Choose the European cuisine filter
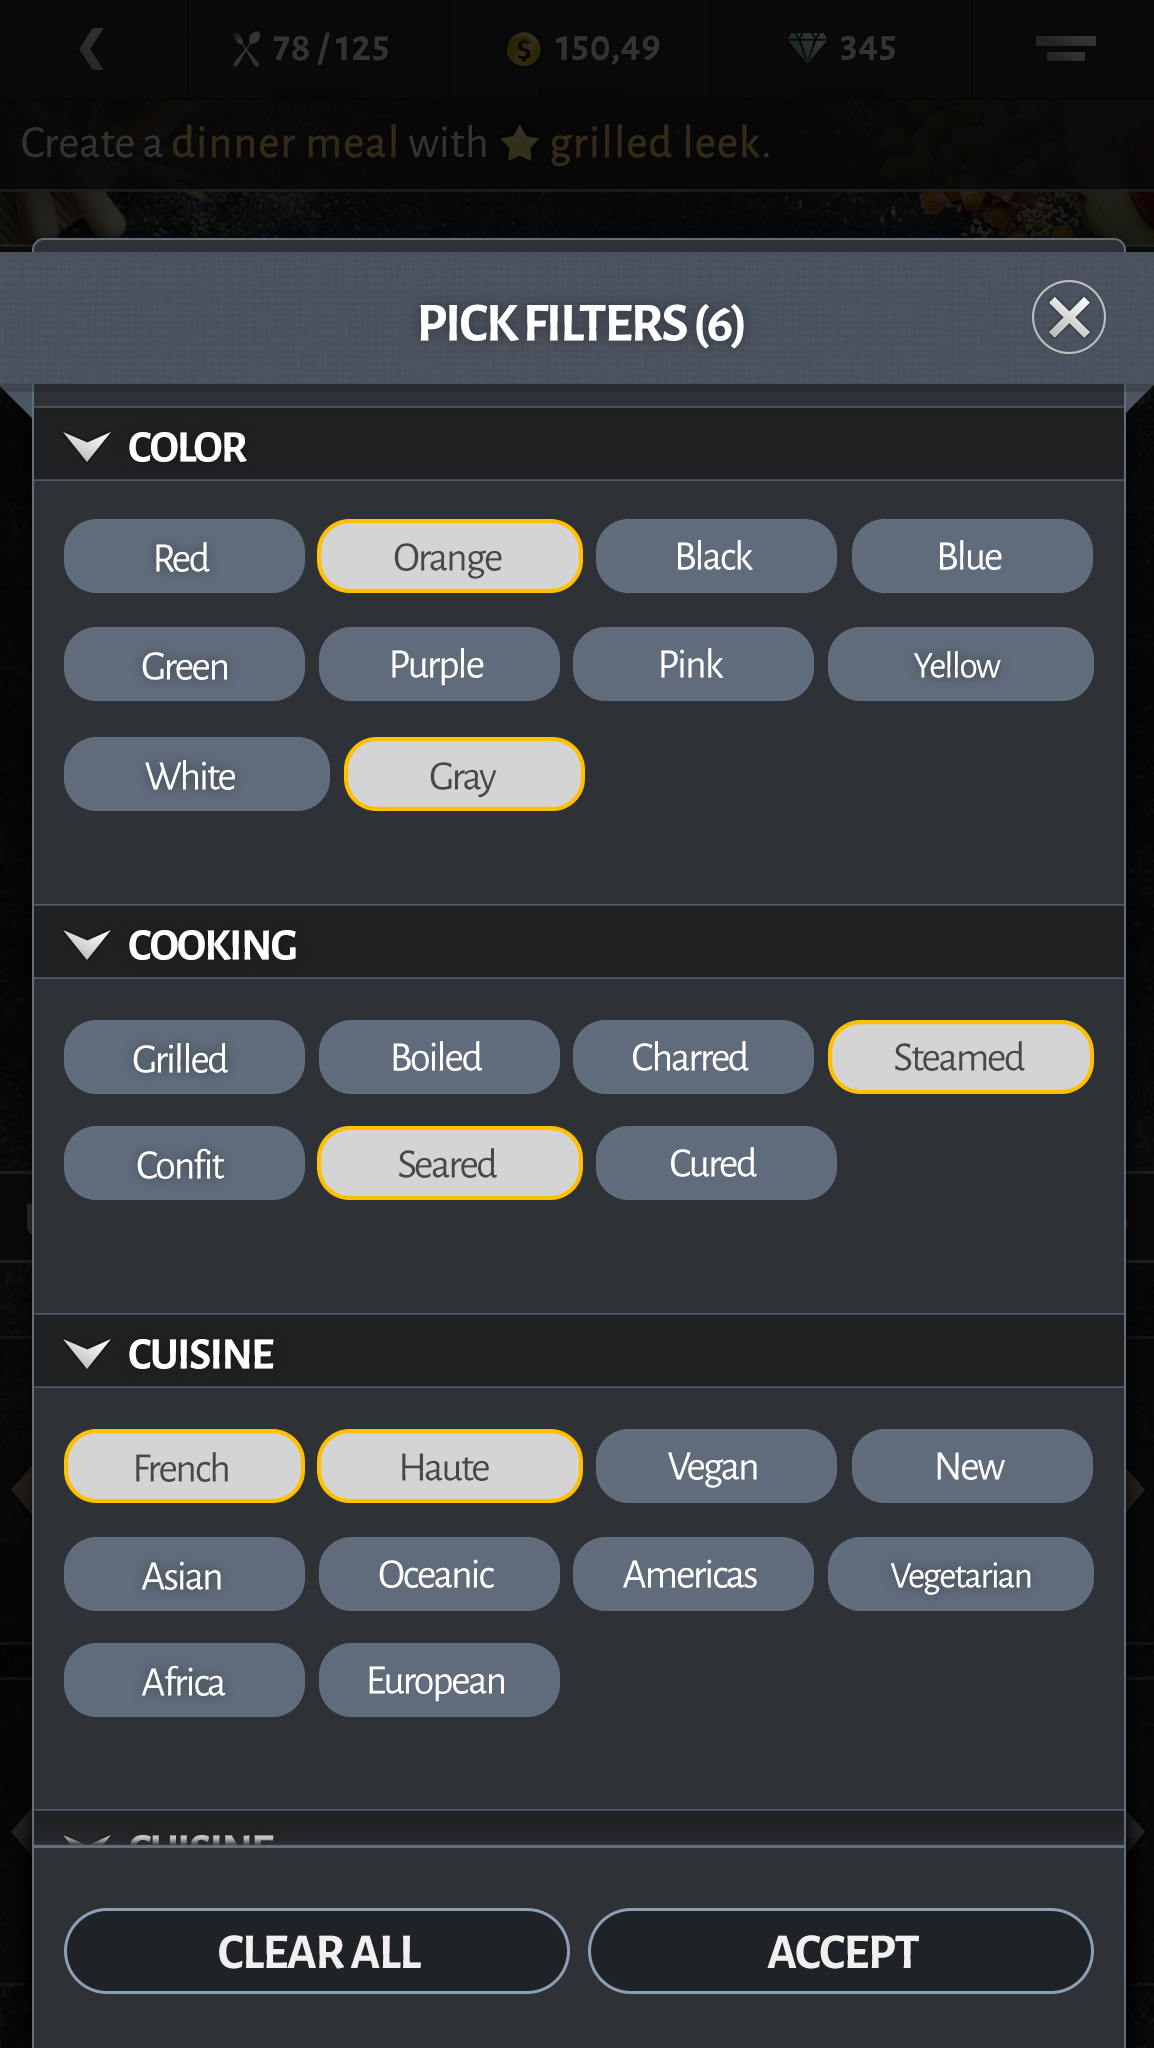 pos(438,1681)
